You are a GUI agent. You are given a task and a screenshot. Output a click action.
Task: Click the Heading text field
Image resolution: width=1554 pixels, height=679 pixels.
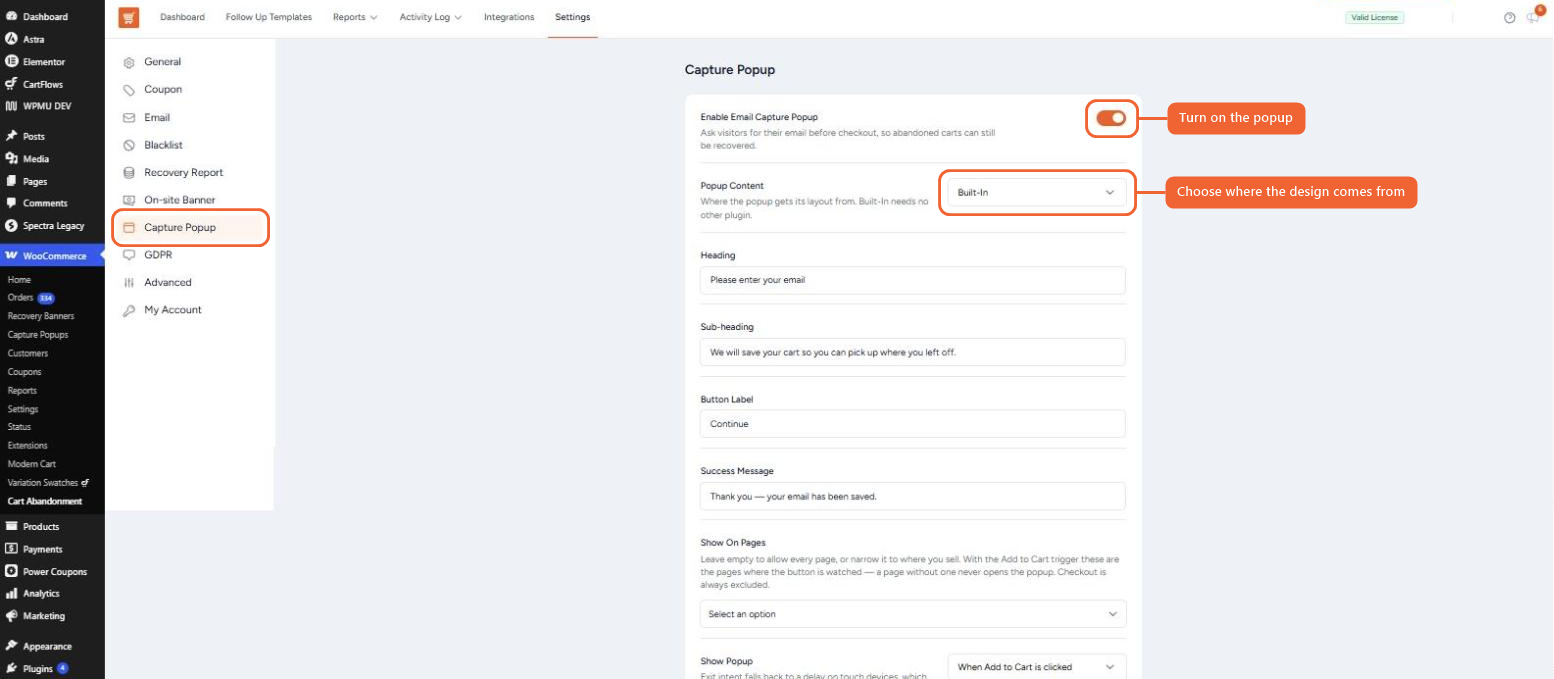coord(913,280)
